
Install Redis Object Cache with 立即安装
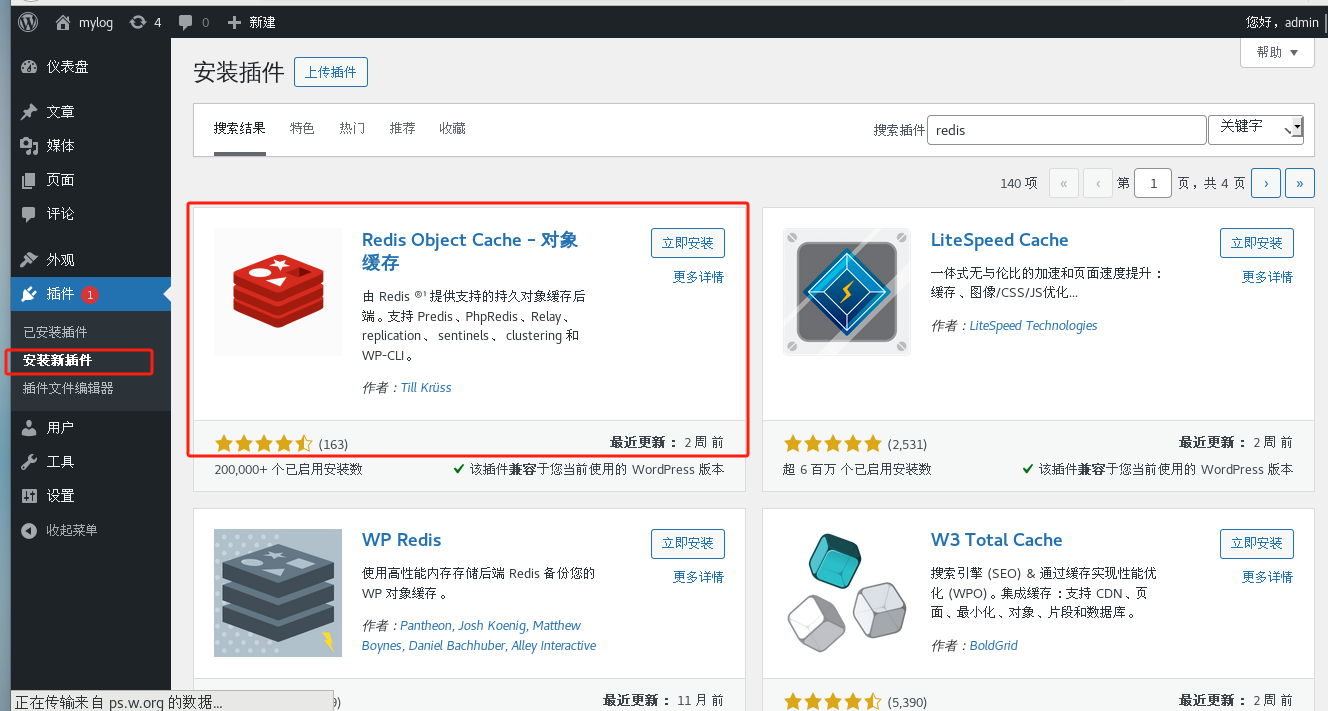click(688, 243)
